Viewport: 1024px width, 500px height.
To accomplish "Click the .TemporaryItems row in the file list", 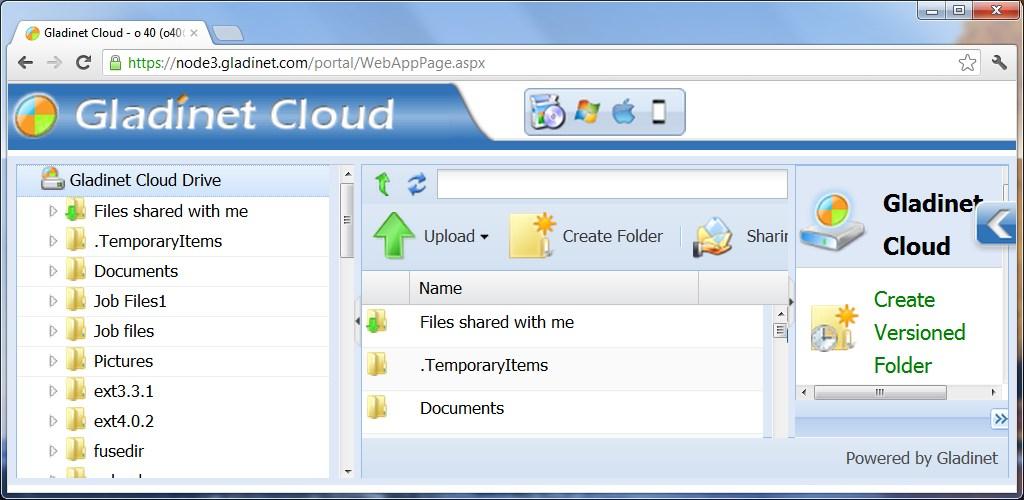I will pyautogui.click(x=562, y=369).
